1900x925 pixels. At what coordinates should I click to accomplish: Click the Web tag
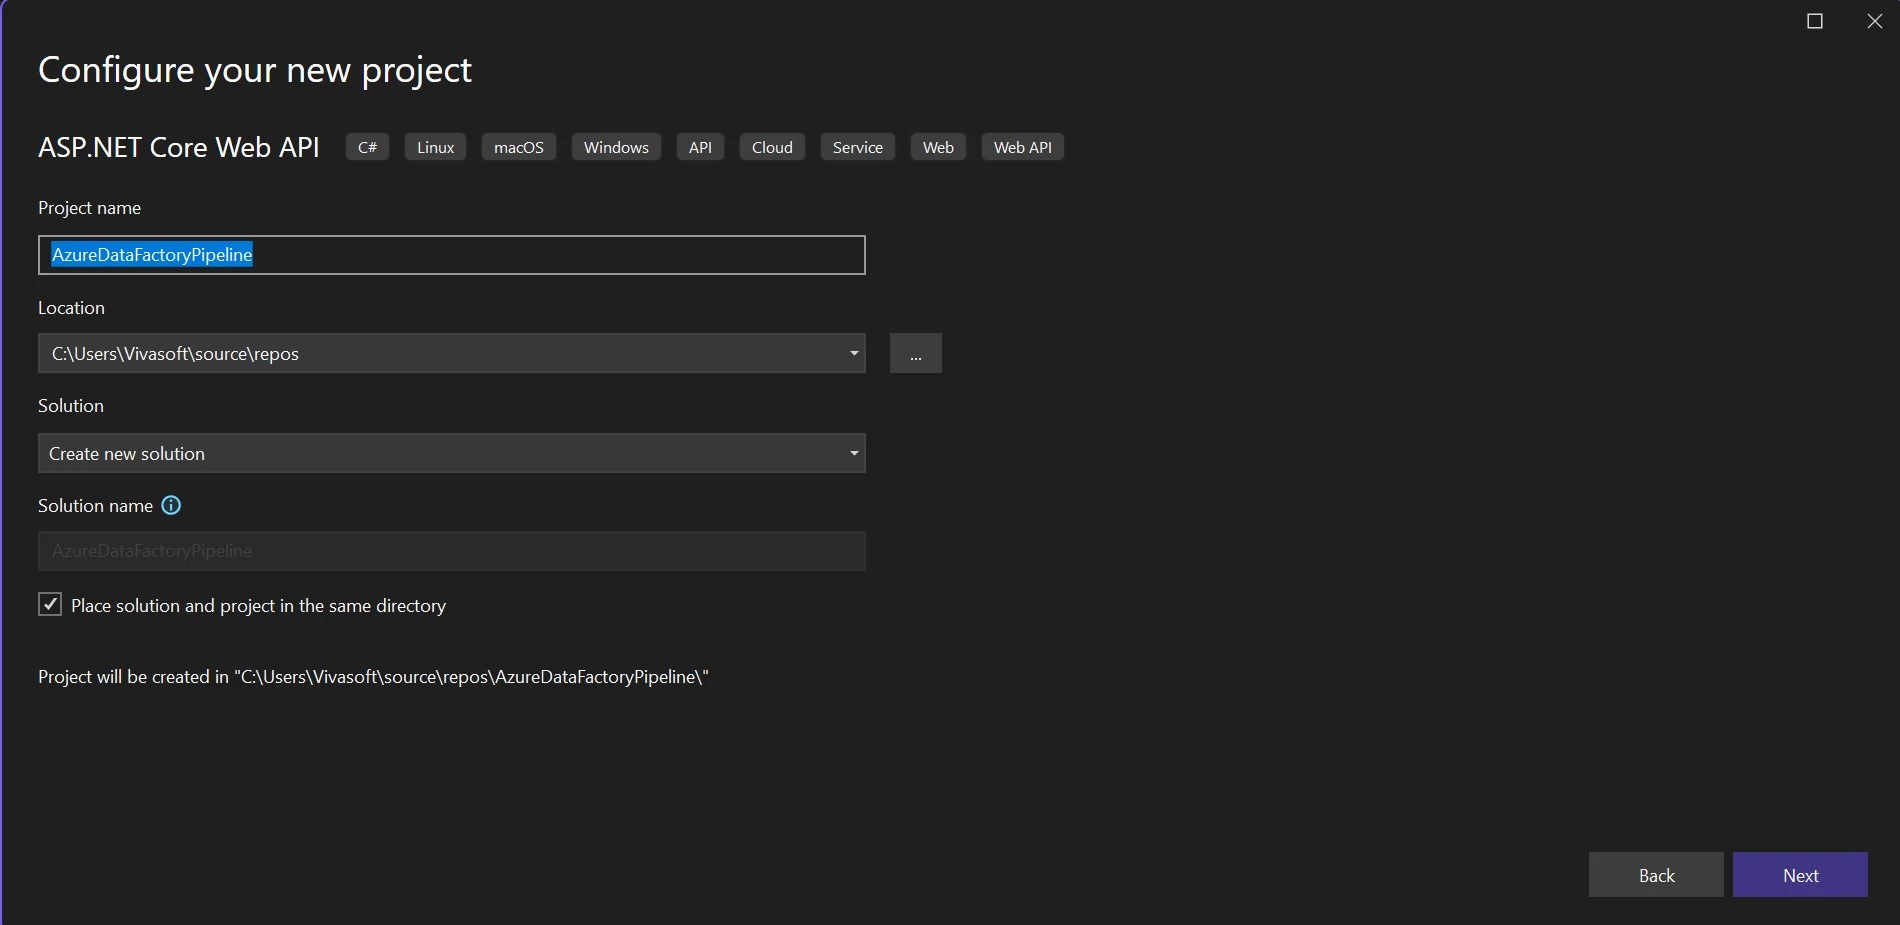[x=938, y=147]
